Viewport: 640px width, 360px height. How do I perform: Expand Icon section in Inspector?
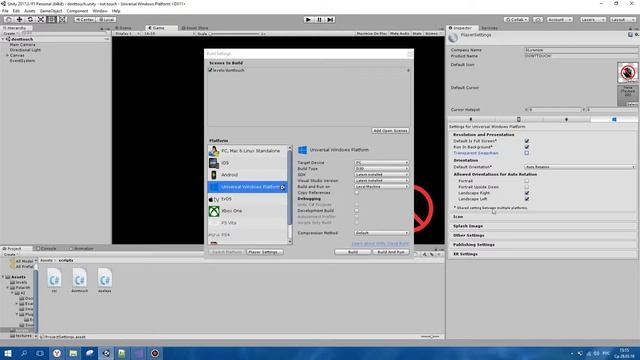point(542,217)
